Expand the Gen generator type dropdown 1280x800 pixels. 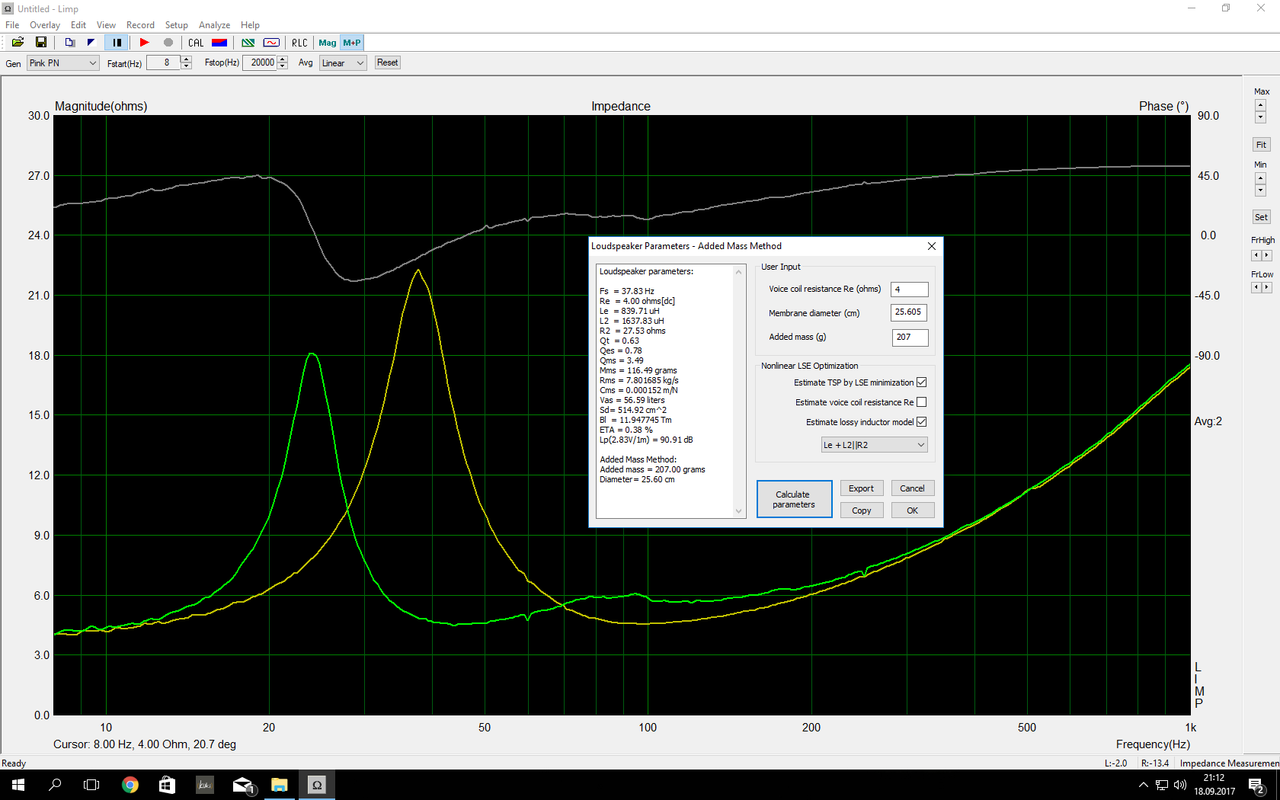tap(62, 63)
